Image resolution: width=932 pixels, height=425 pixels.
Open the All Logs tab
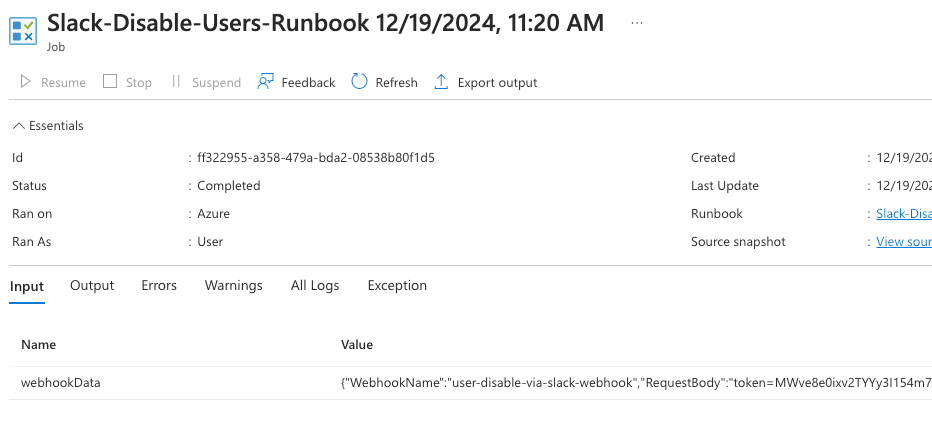[315, 285]
